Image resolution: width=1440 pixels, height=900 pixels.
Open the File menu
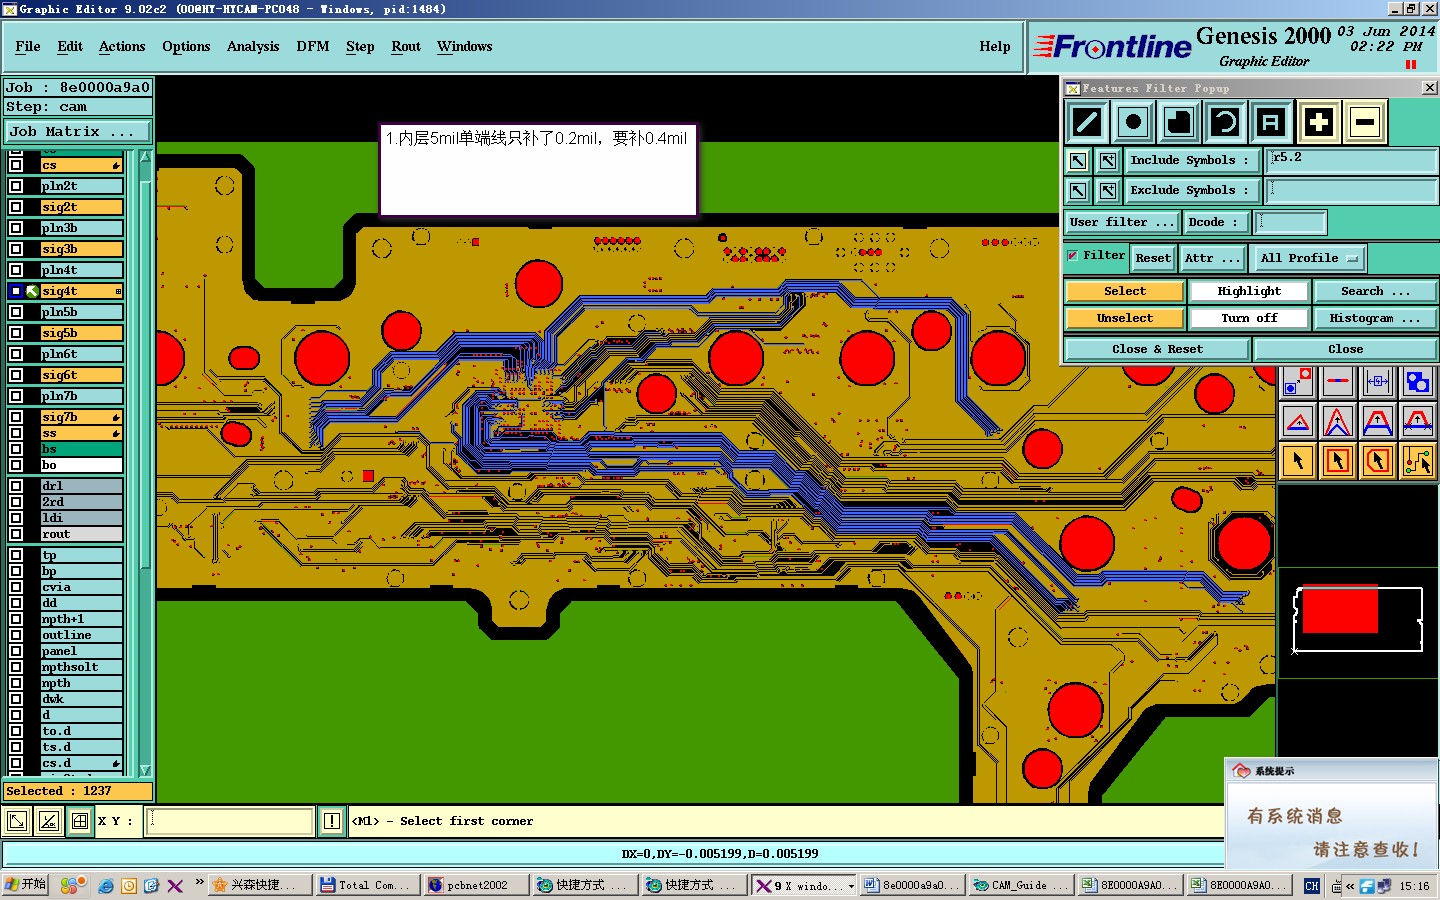[x=28, y=46]
